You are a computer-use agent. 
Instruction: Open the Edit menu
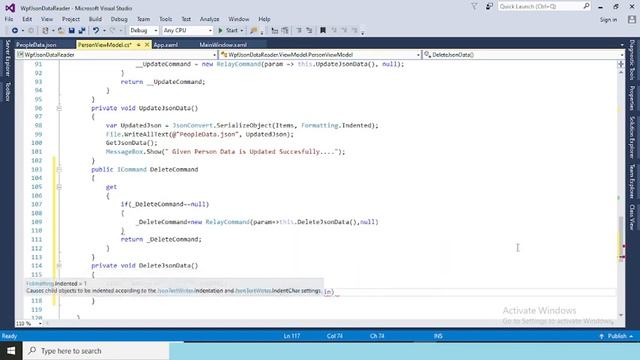[x=27, y=19]
